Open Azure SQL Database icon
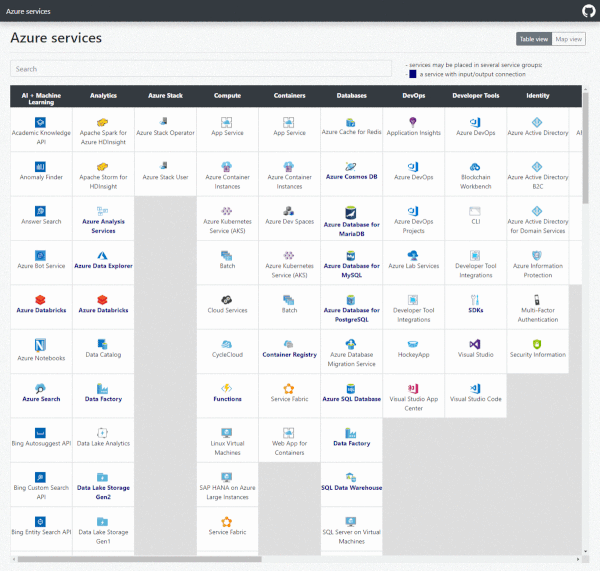The height and width of the screenshot is (571, 600). (x=351, y=389)
